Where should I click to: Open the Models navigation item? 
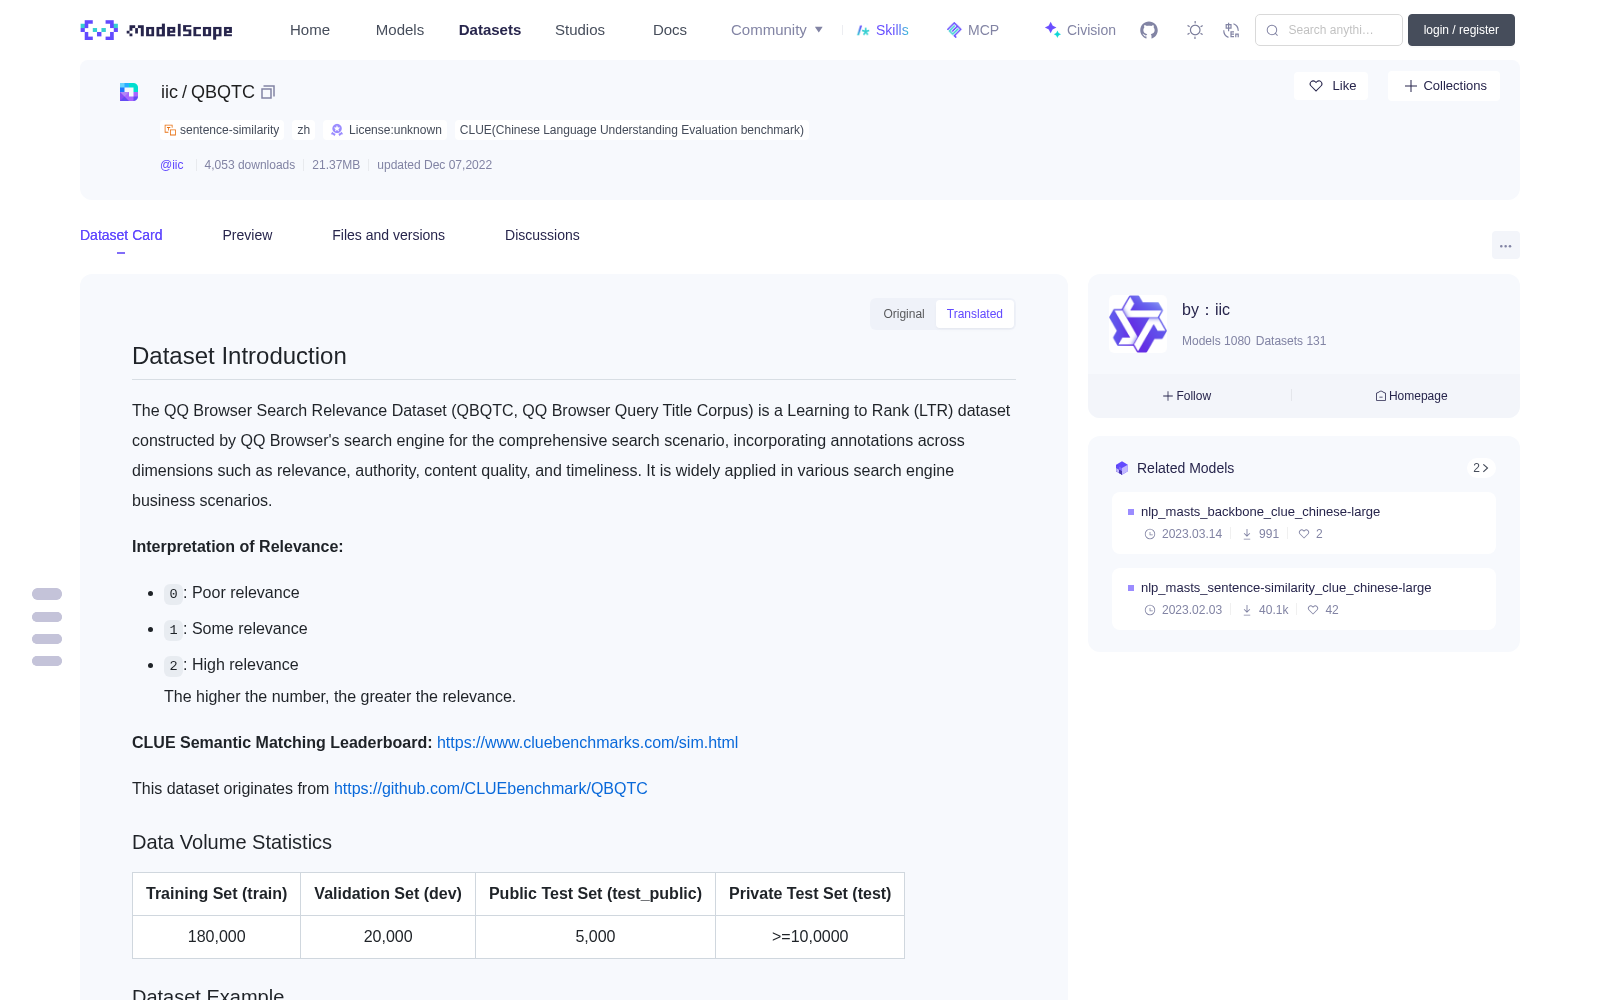[400, 30]
